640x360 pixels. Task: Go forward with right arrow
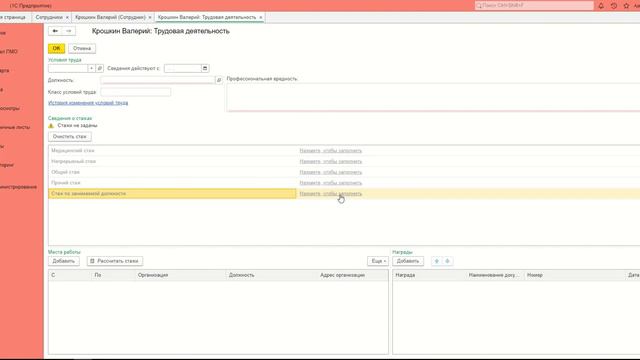click(x=69, y=31)
